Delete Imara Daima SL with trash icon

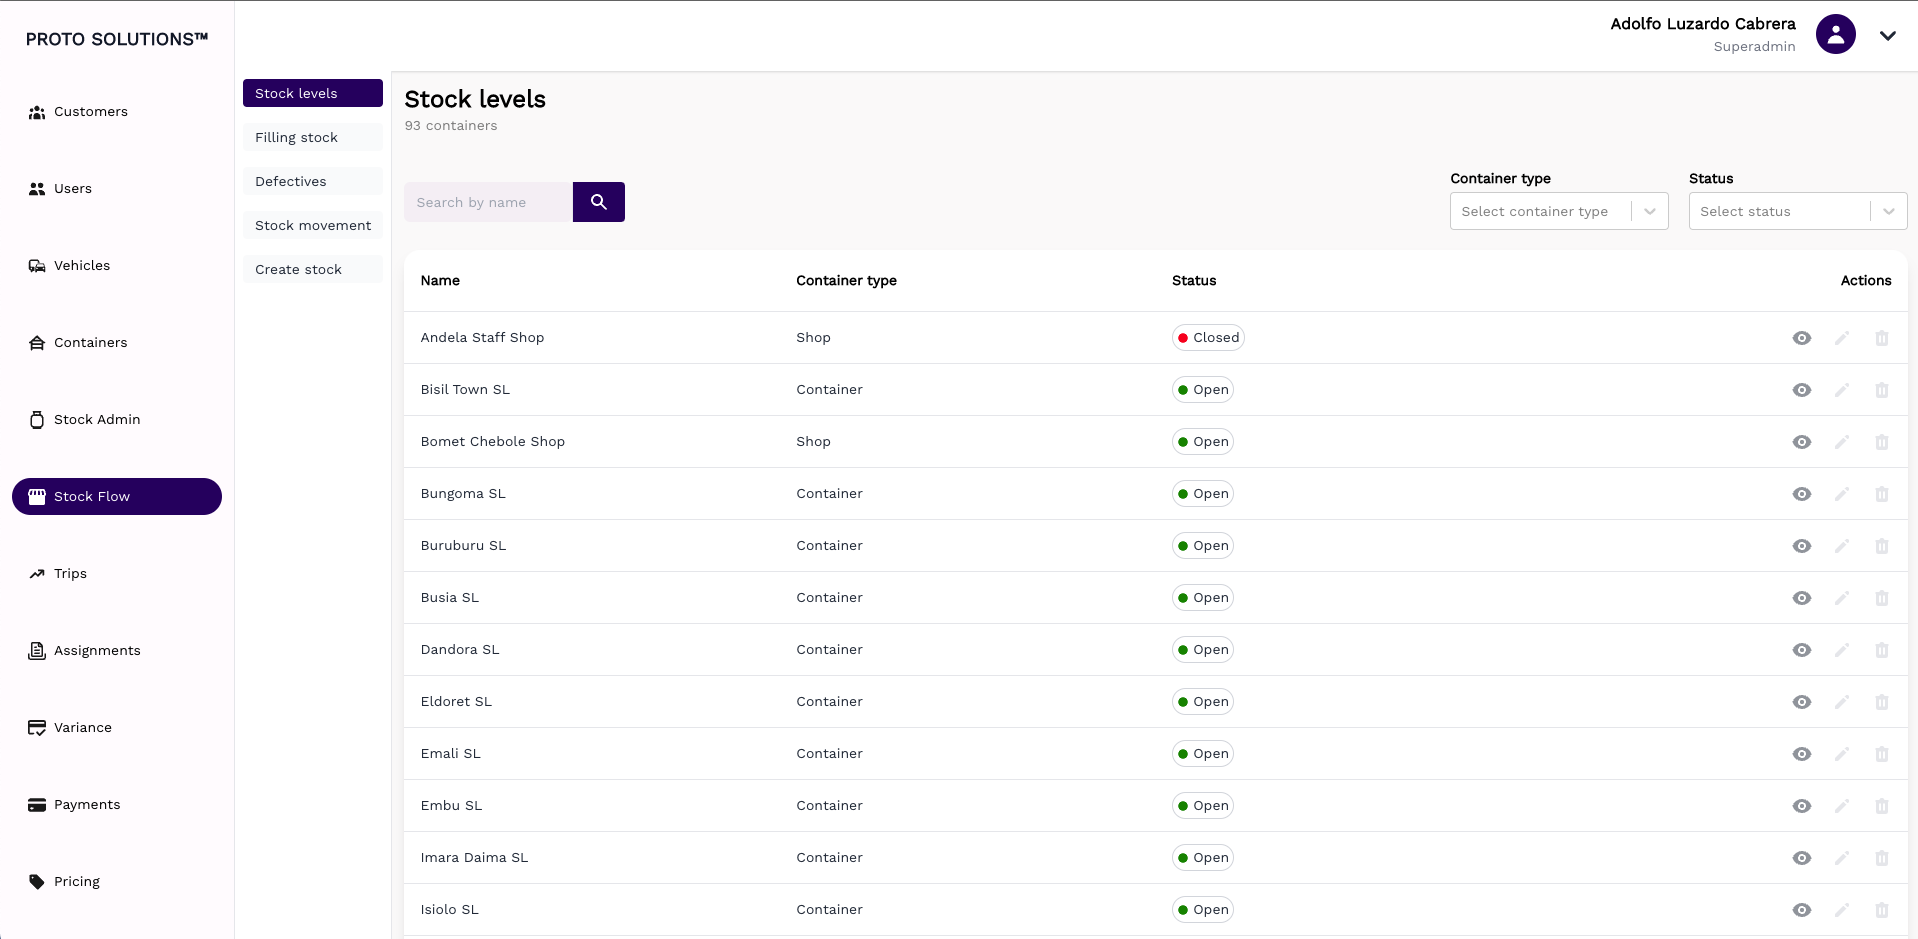click(1882, 858)
